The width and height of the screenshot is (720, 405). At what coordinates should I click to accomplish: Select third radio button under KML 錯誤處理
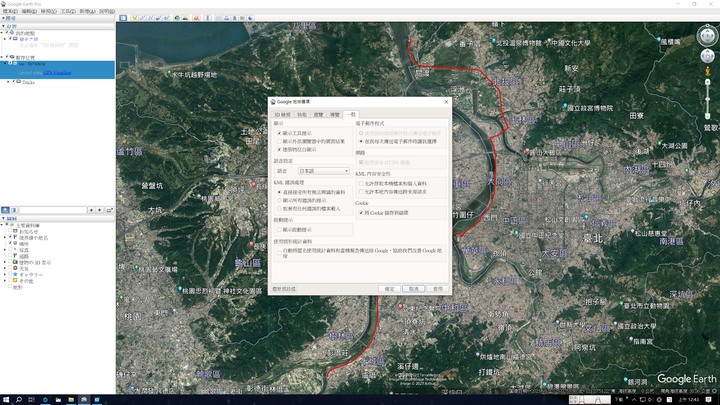coord(279,208)
